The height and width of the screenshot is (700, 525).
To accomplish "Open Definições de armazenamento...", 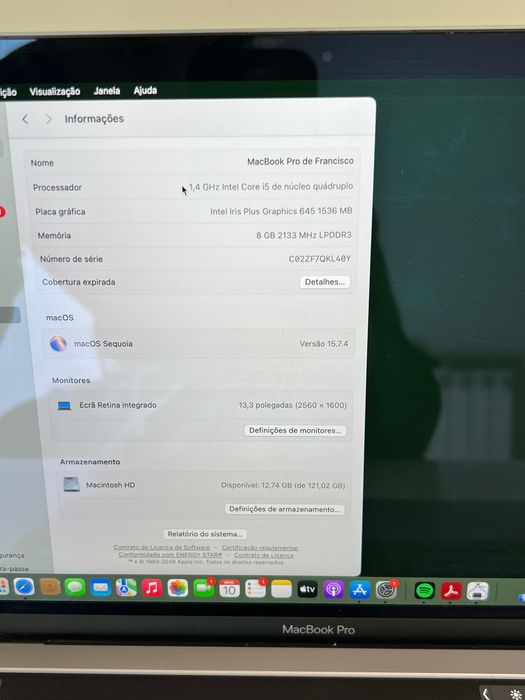I will point(284,509).
